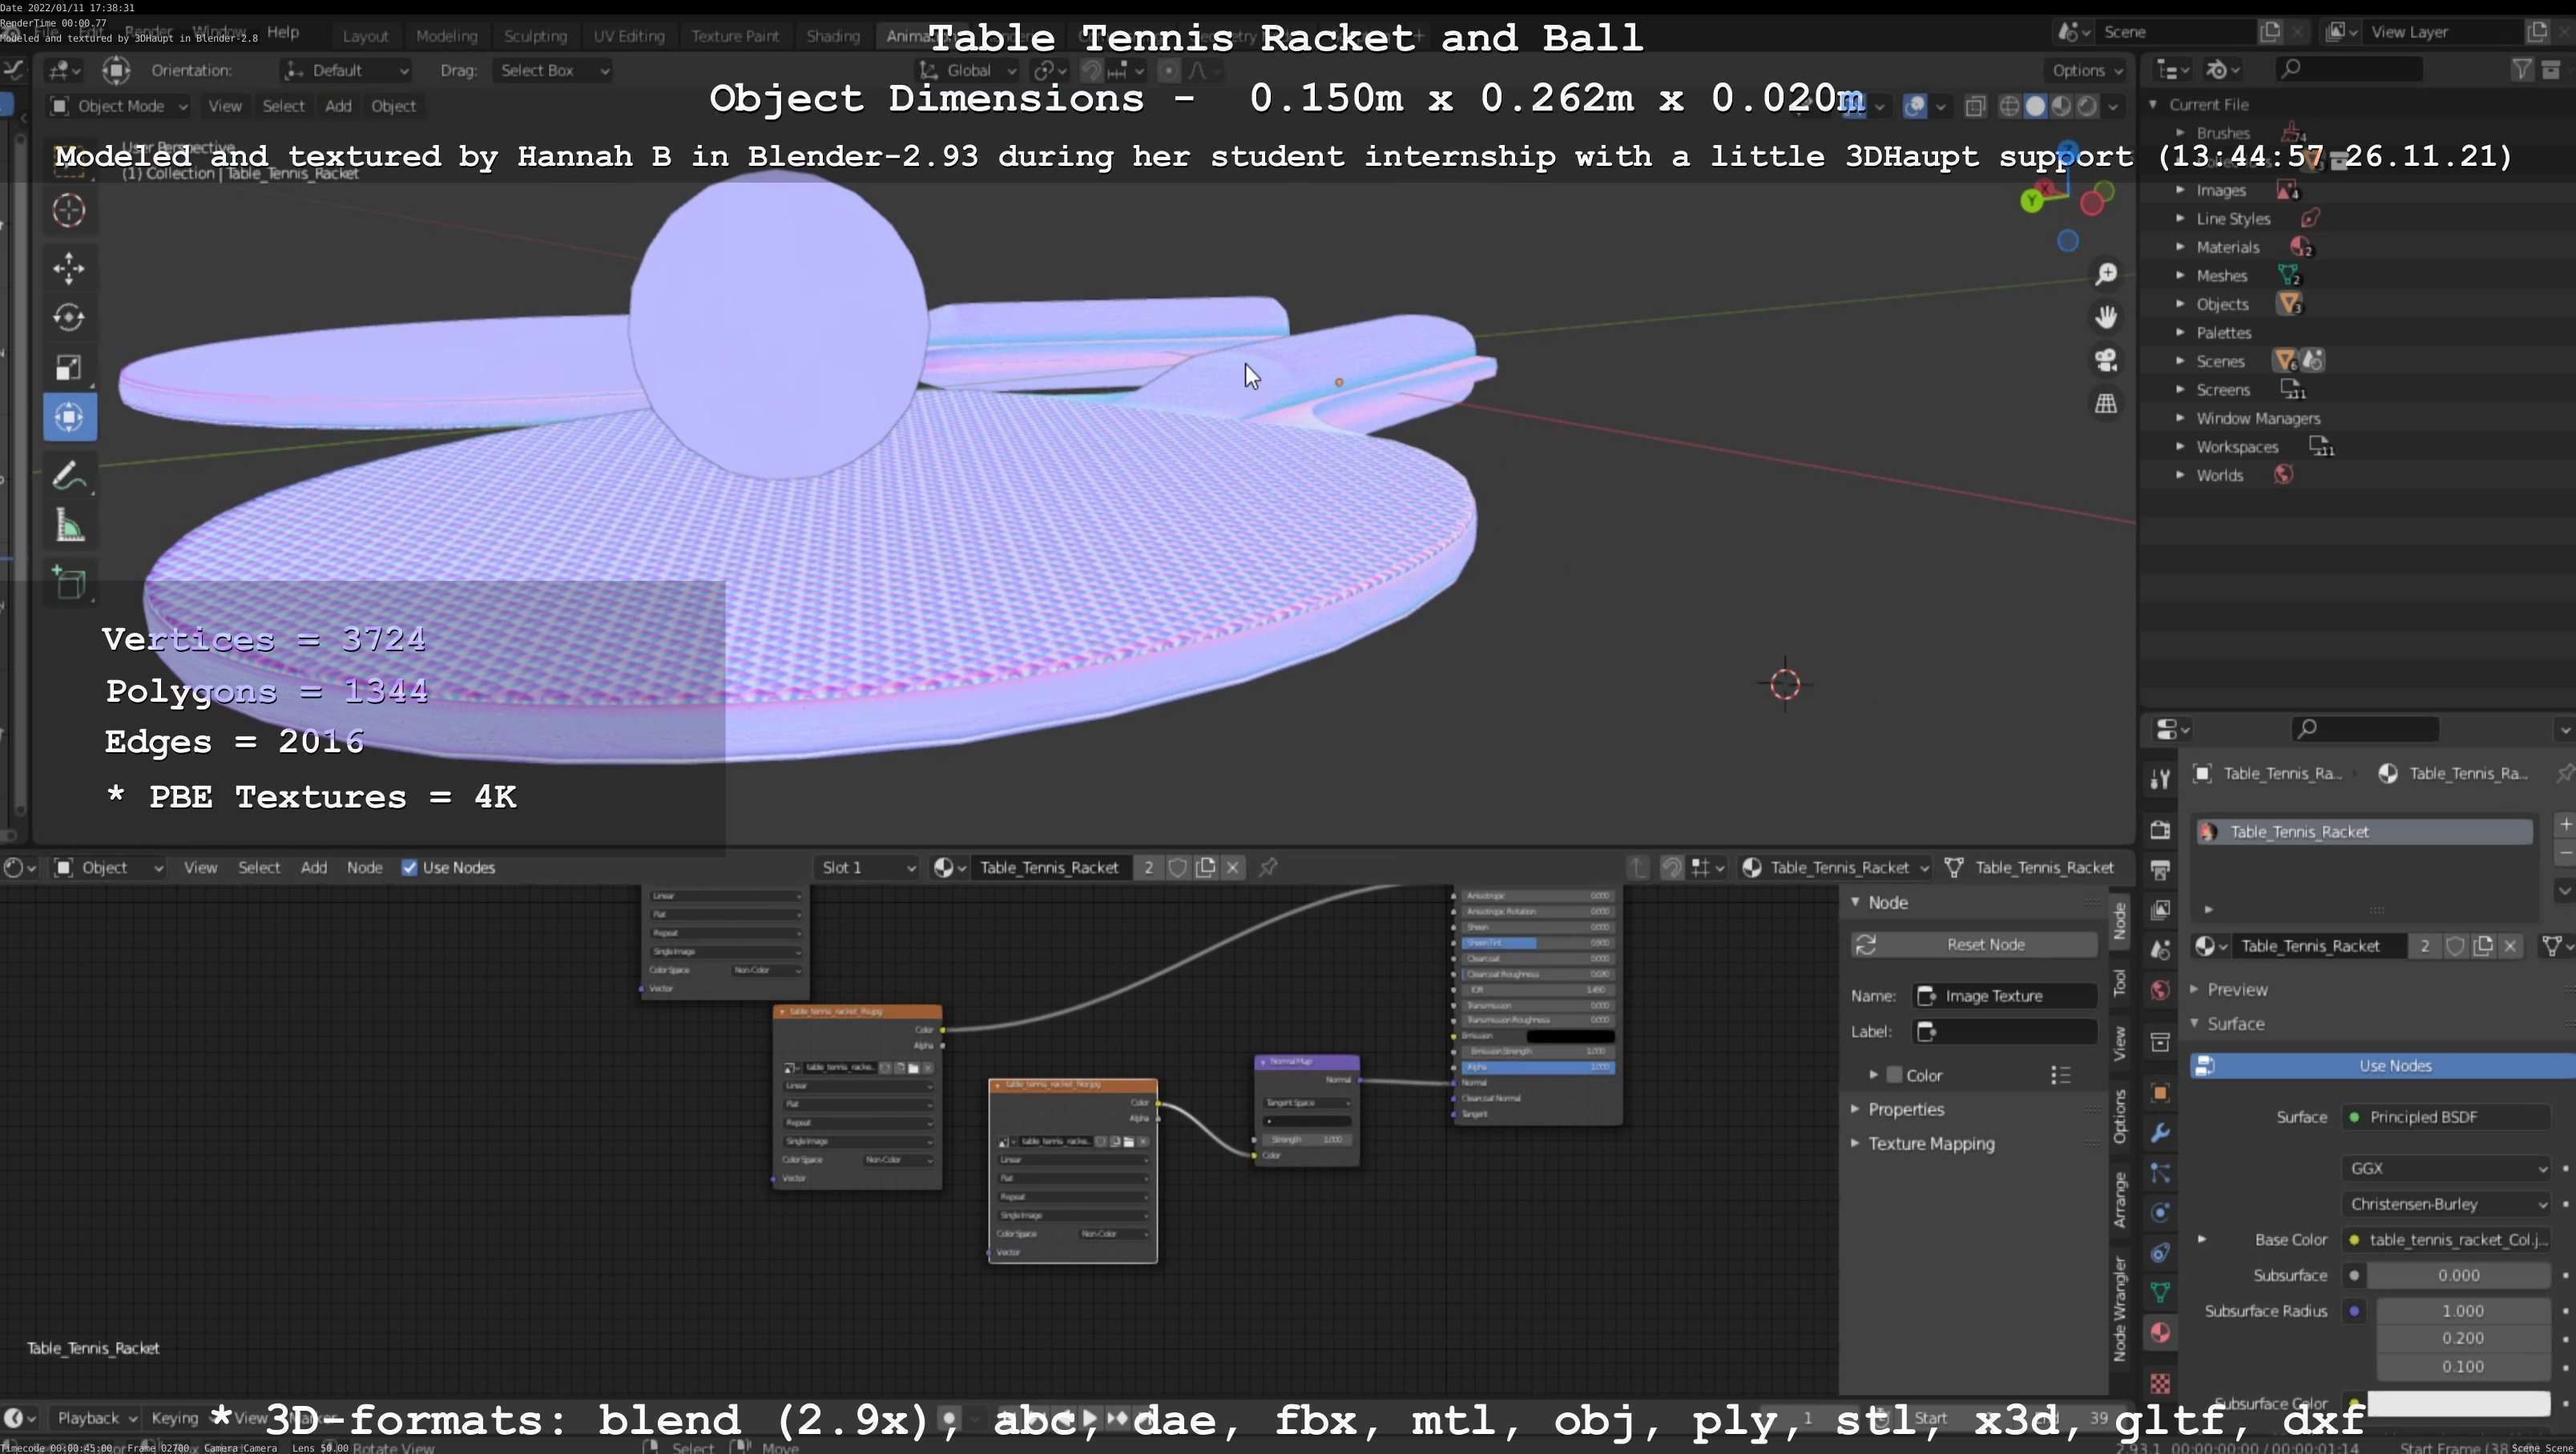Viewport: 2576px width, 1454px height.
Task: Open the GGX distribution dropdown
Action: click(x=2445, y=1168)
